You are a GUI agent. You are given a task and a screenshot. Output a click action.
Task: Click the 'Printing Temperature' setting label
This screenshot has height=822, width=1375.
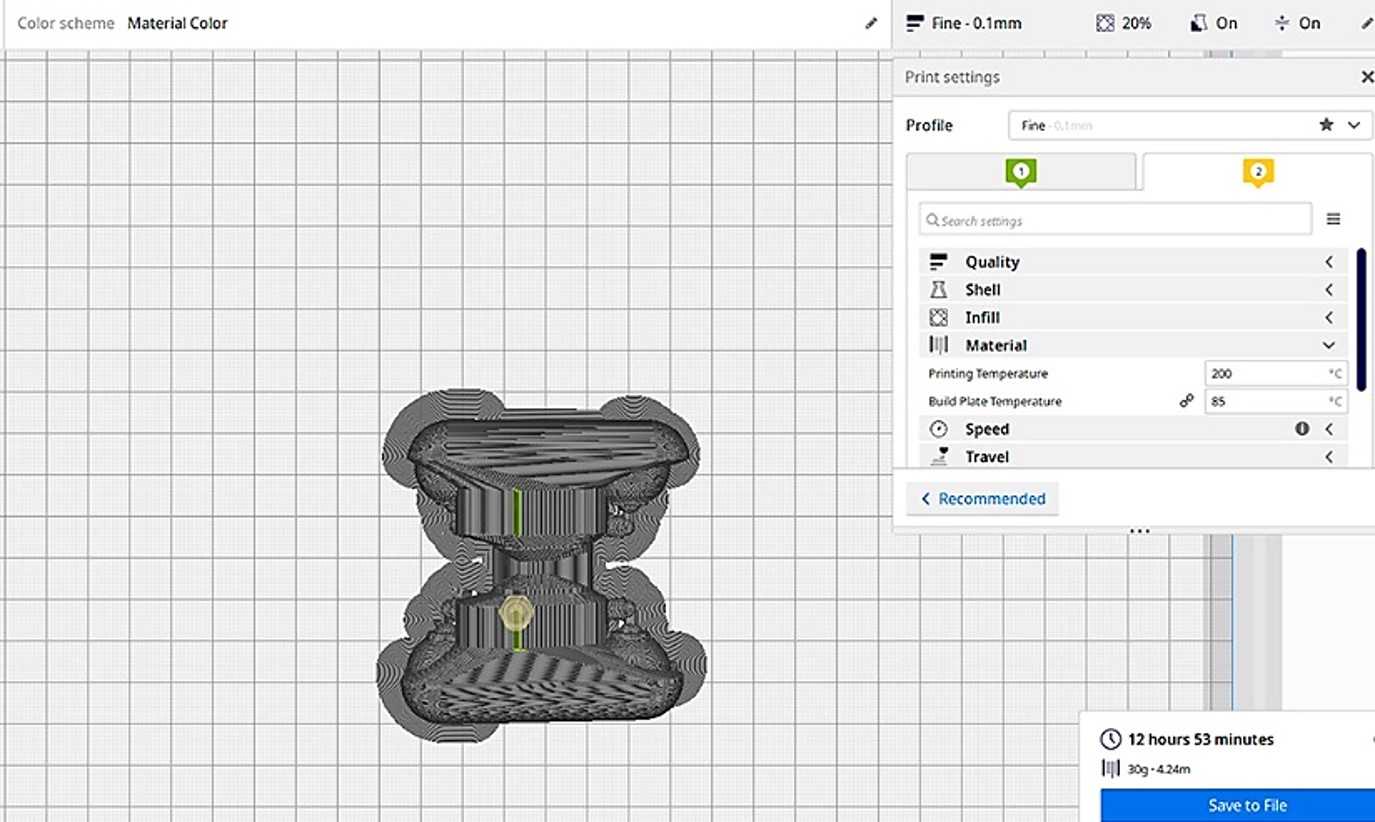(x=988, y=373)
